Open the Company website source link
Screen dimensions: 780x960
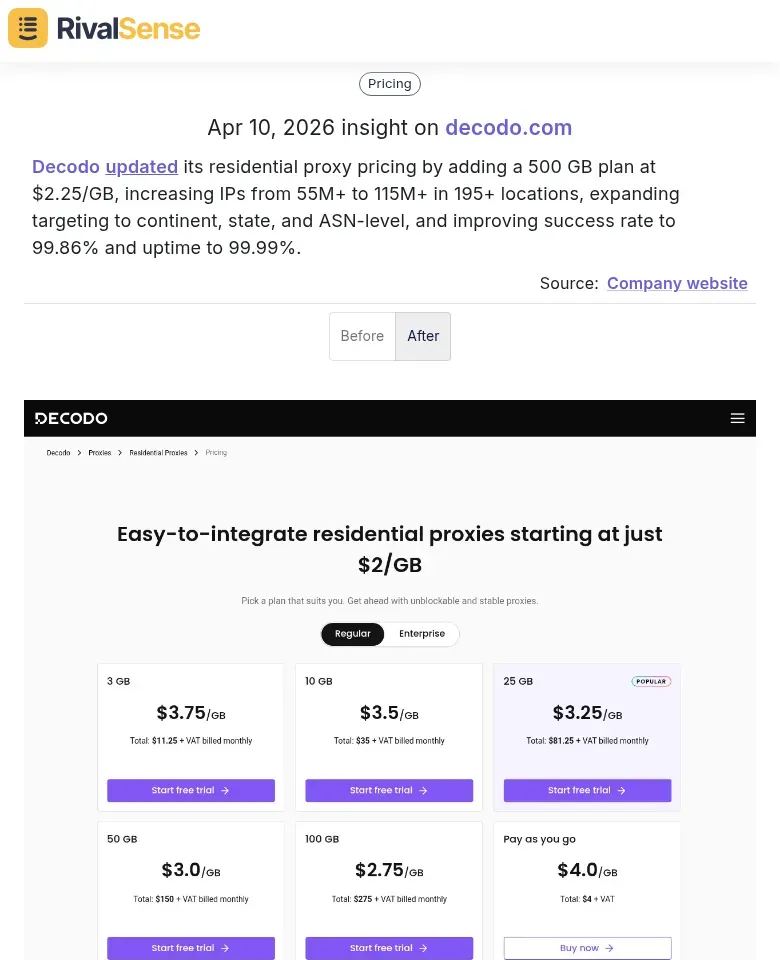pos(677,283)
